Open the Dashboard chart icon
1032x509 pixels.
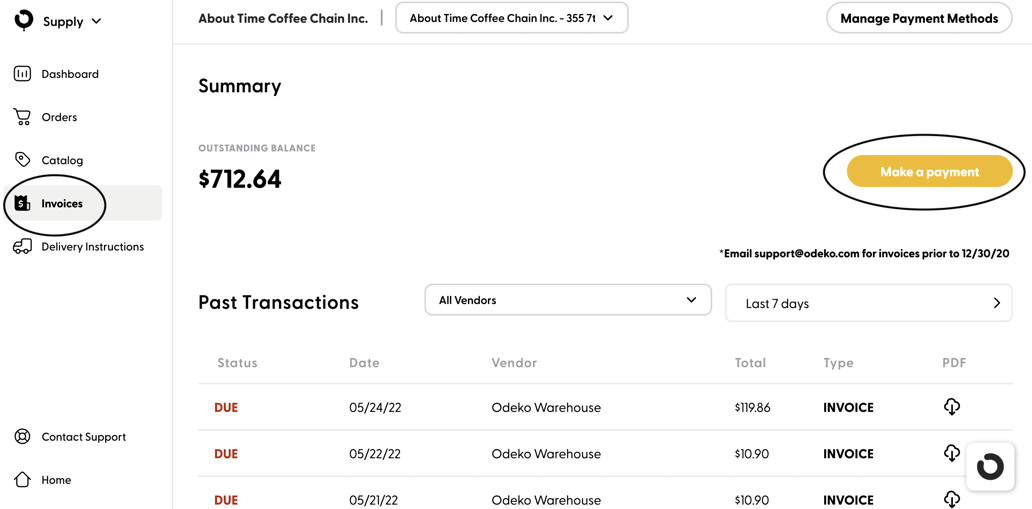pyautogui.click(x=22, y=74)
